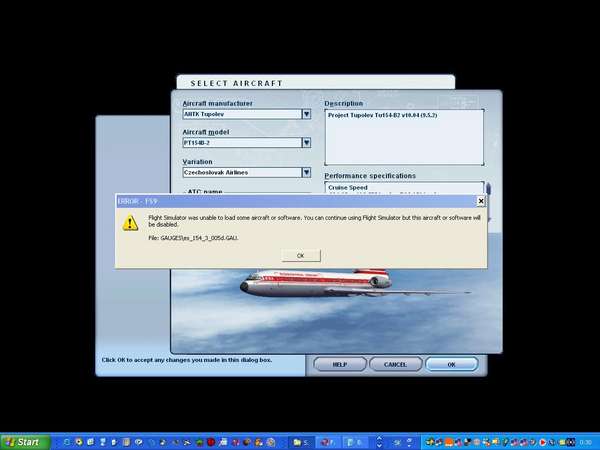Viewport: 600px width, 450px height.
Task: Close the ERROR - FS9 dialog
Action: coord(481,201)
